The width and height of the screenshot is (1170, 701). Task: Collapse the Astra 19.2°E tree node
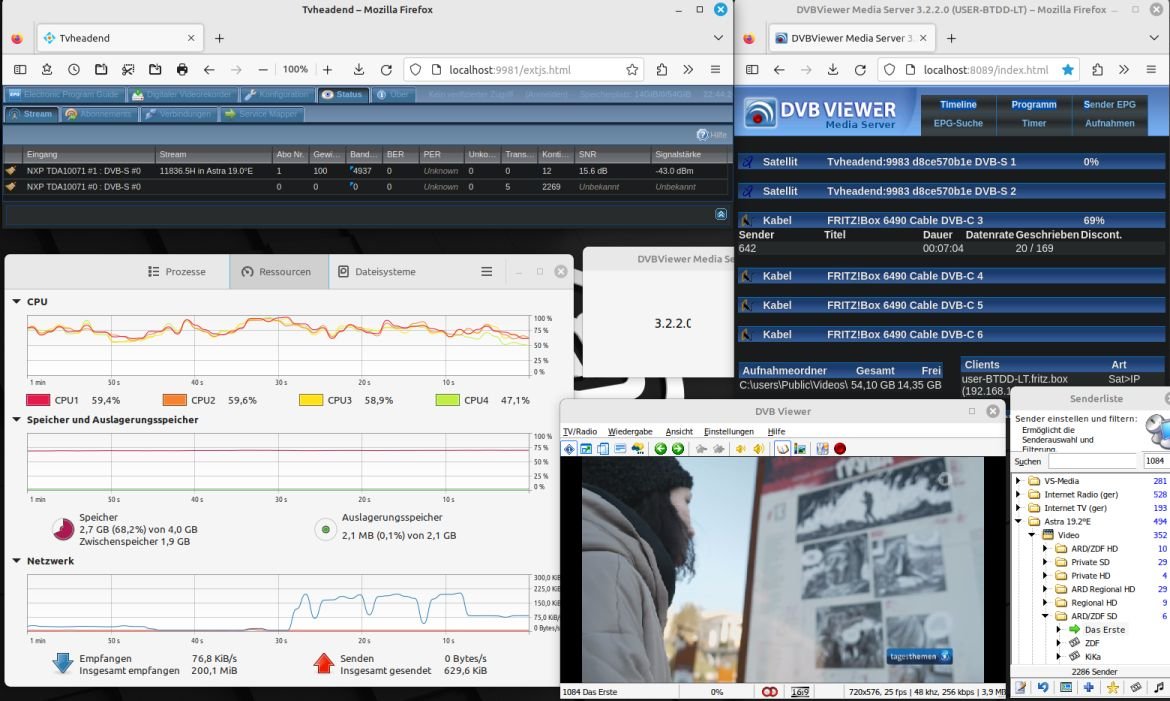[1019, 521]
